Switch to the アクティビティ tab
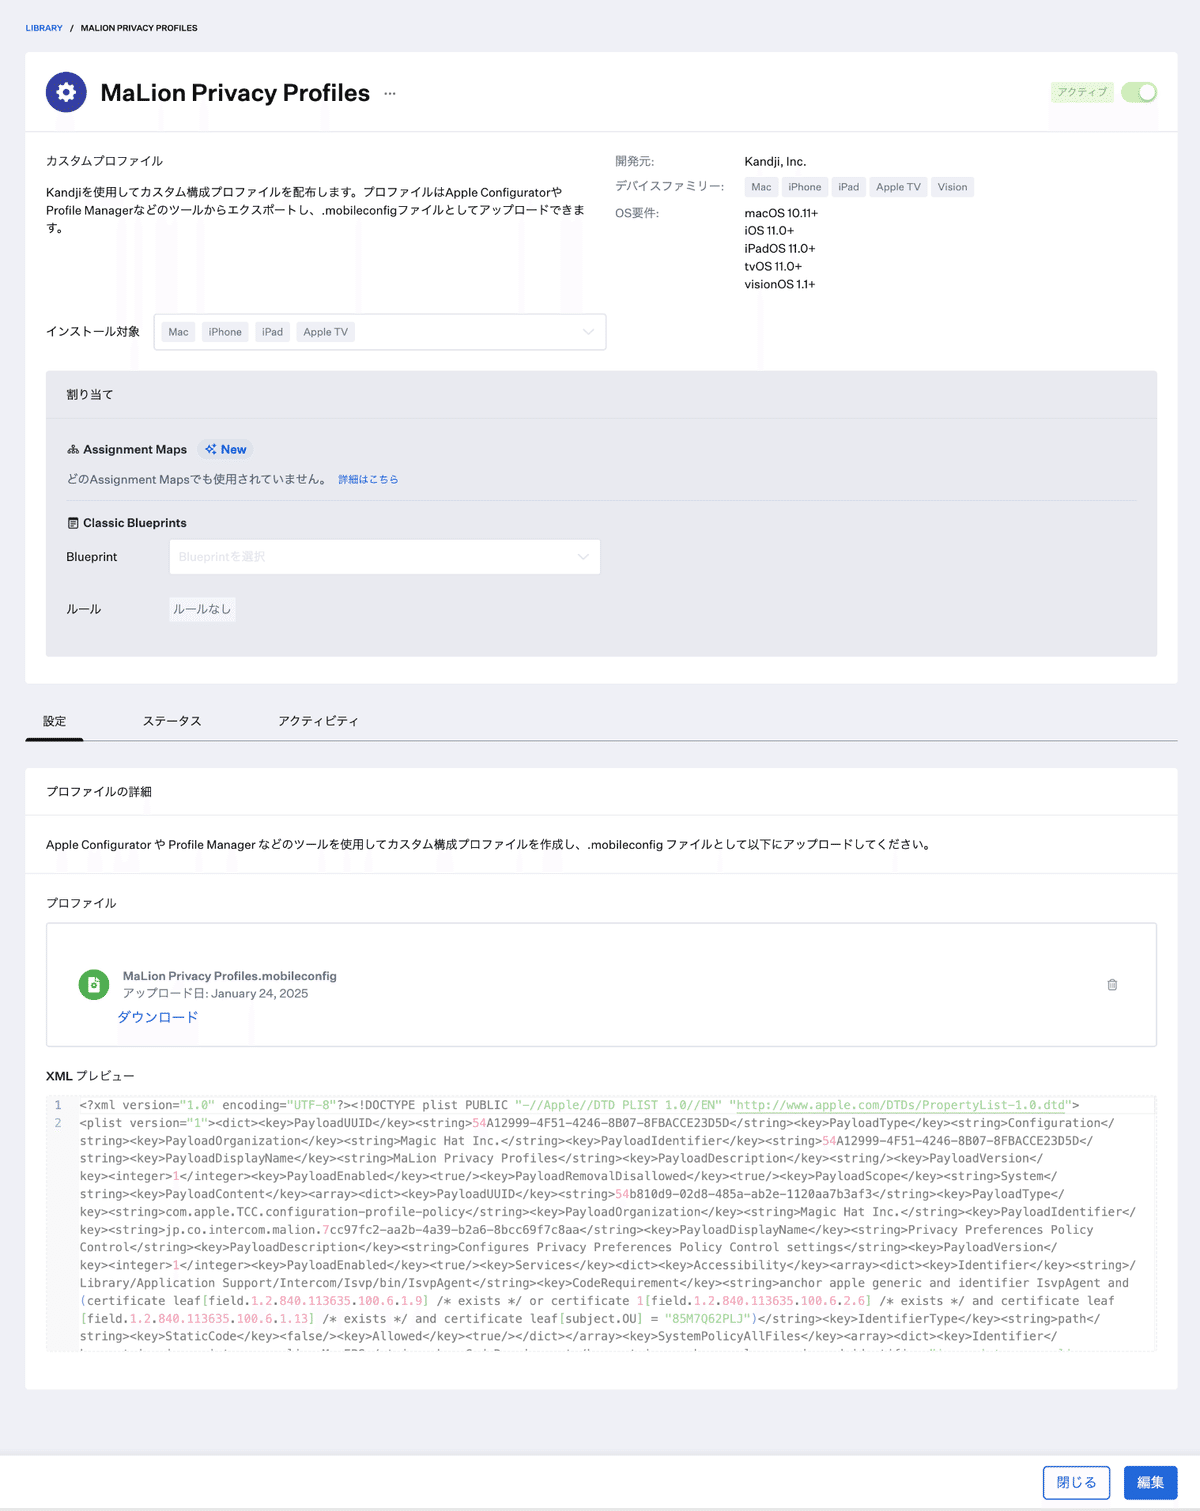 [x=318, y=720]
